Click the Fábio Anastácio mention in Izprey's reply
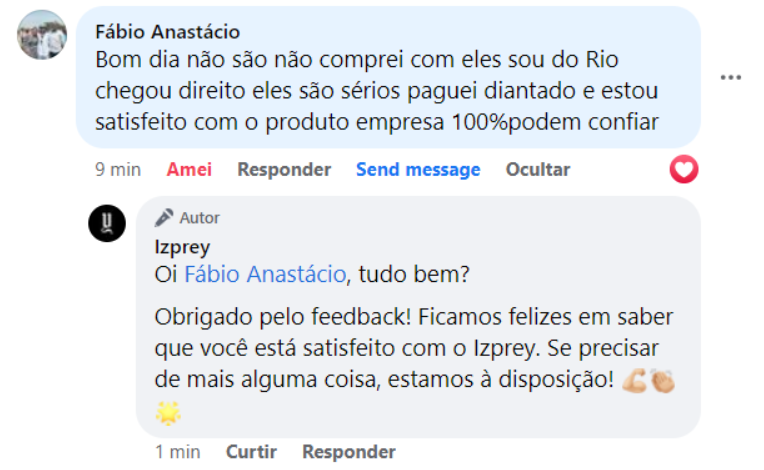This screenshot has height=470, width=764. pyautogui.click(x=264, y=273)
